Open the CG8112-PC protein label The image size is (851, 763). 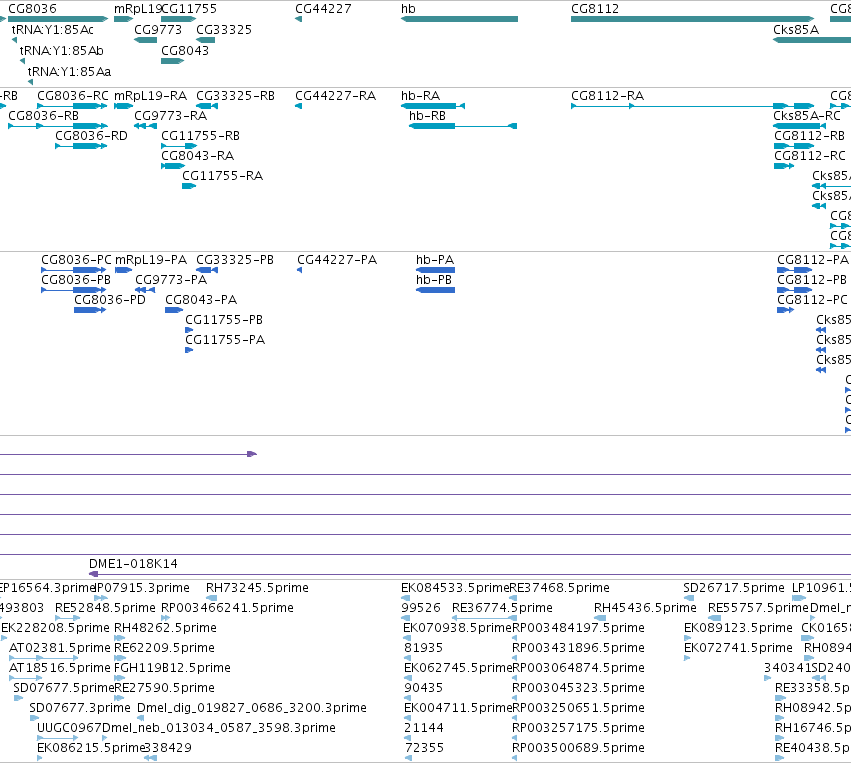[812, 300]
